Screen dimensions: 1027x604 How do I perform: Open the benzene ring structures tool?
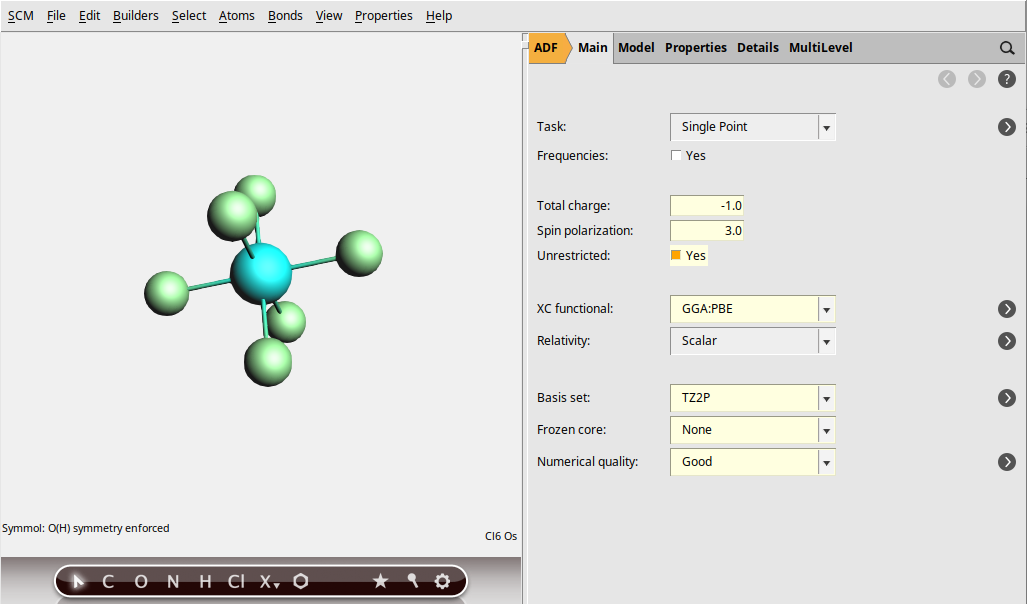coord(301,581)
